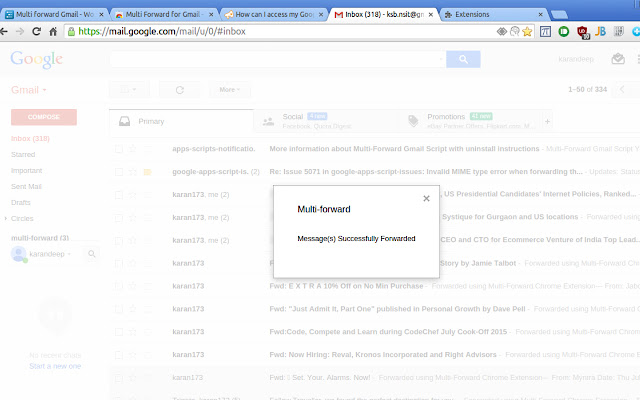The width and height of the screenshot is (640, 400).
Task: Click the karandeep account name
Action: pos(576,59)
